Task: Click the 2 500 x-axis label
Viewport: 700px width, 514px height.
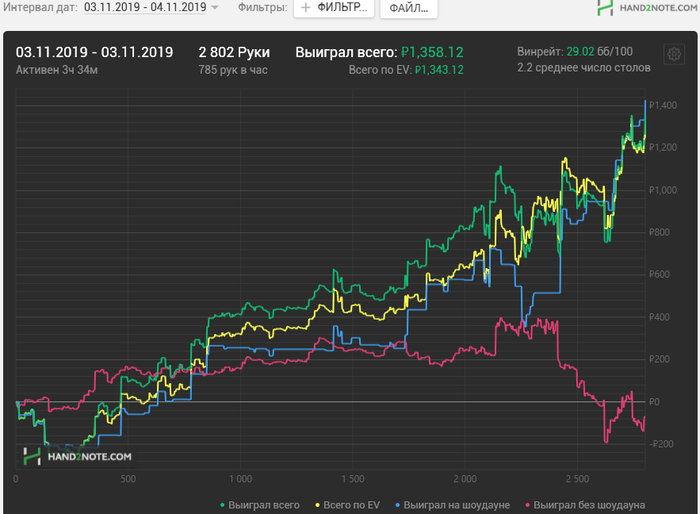Action: [x=577, y=479]
